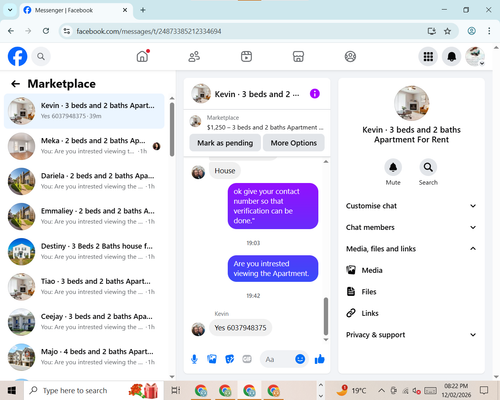This screenshot has height=400, width=500.
Task: Open Windows notification center icon
Action: (484, 390)
